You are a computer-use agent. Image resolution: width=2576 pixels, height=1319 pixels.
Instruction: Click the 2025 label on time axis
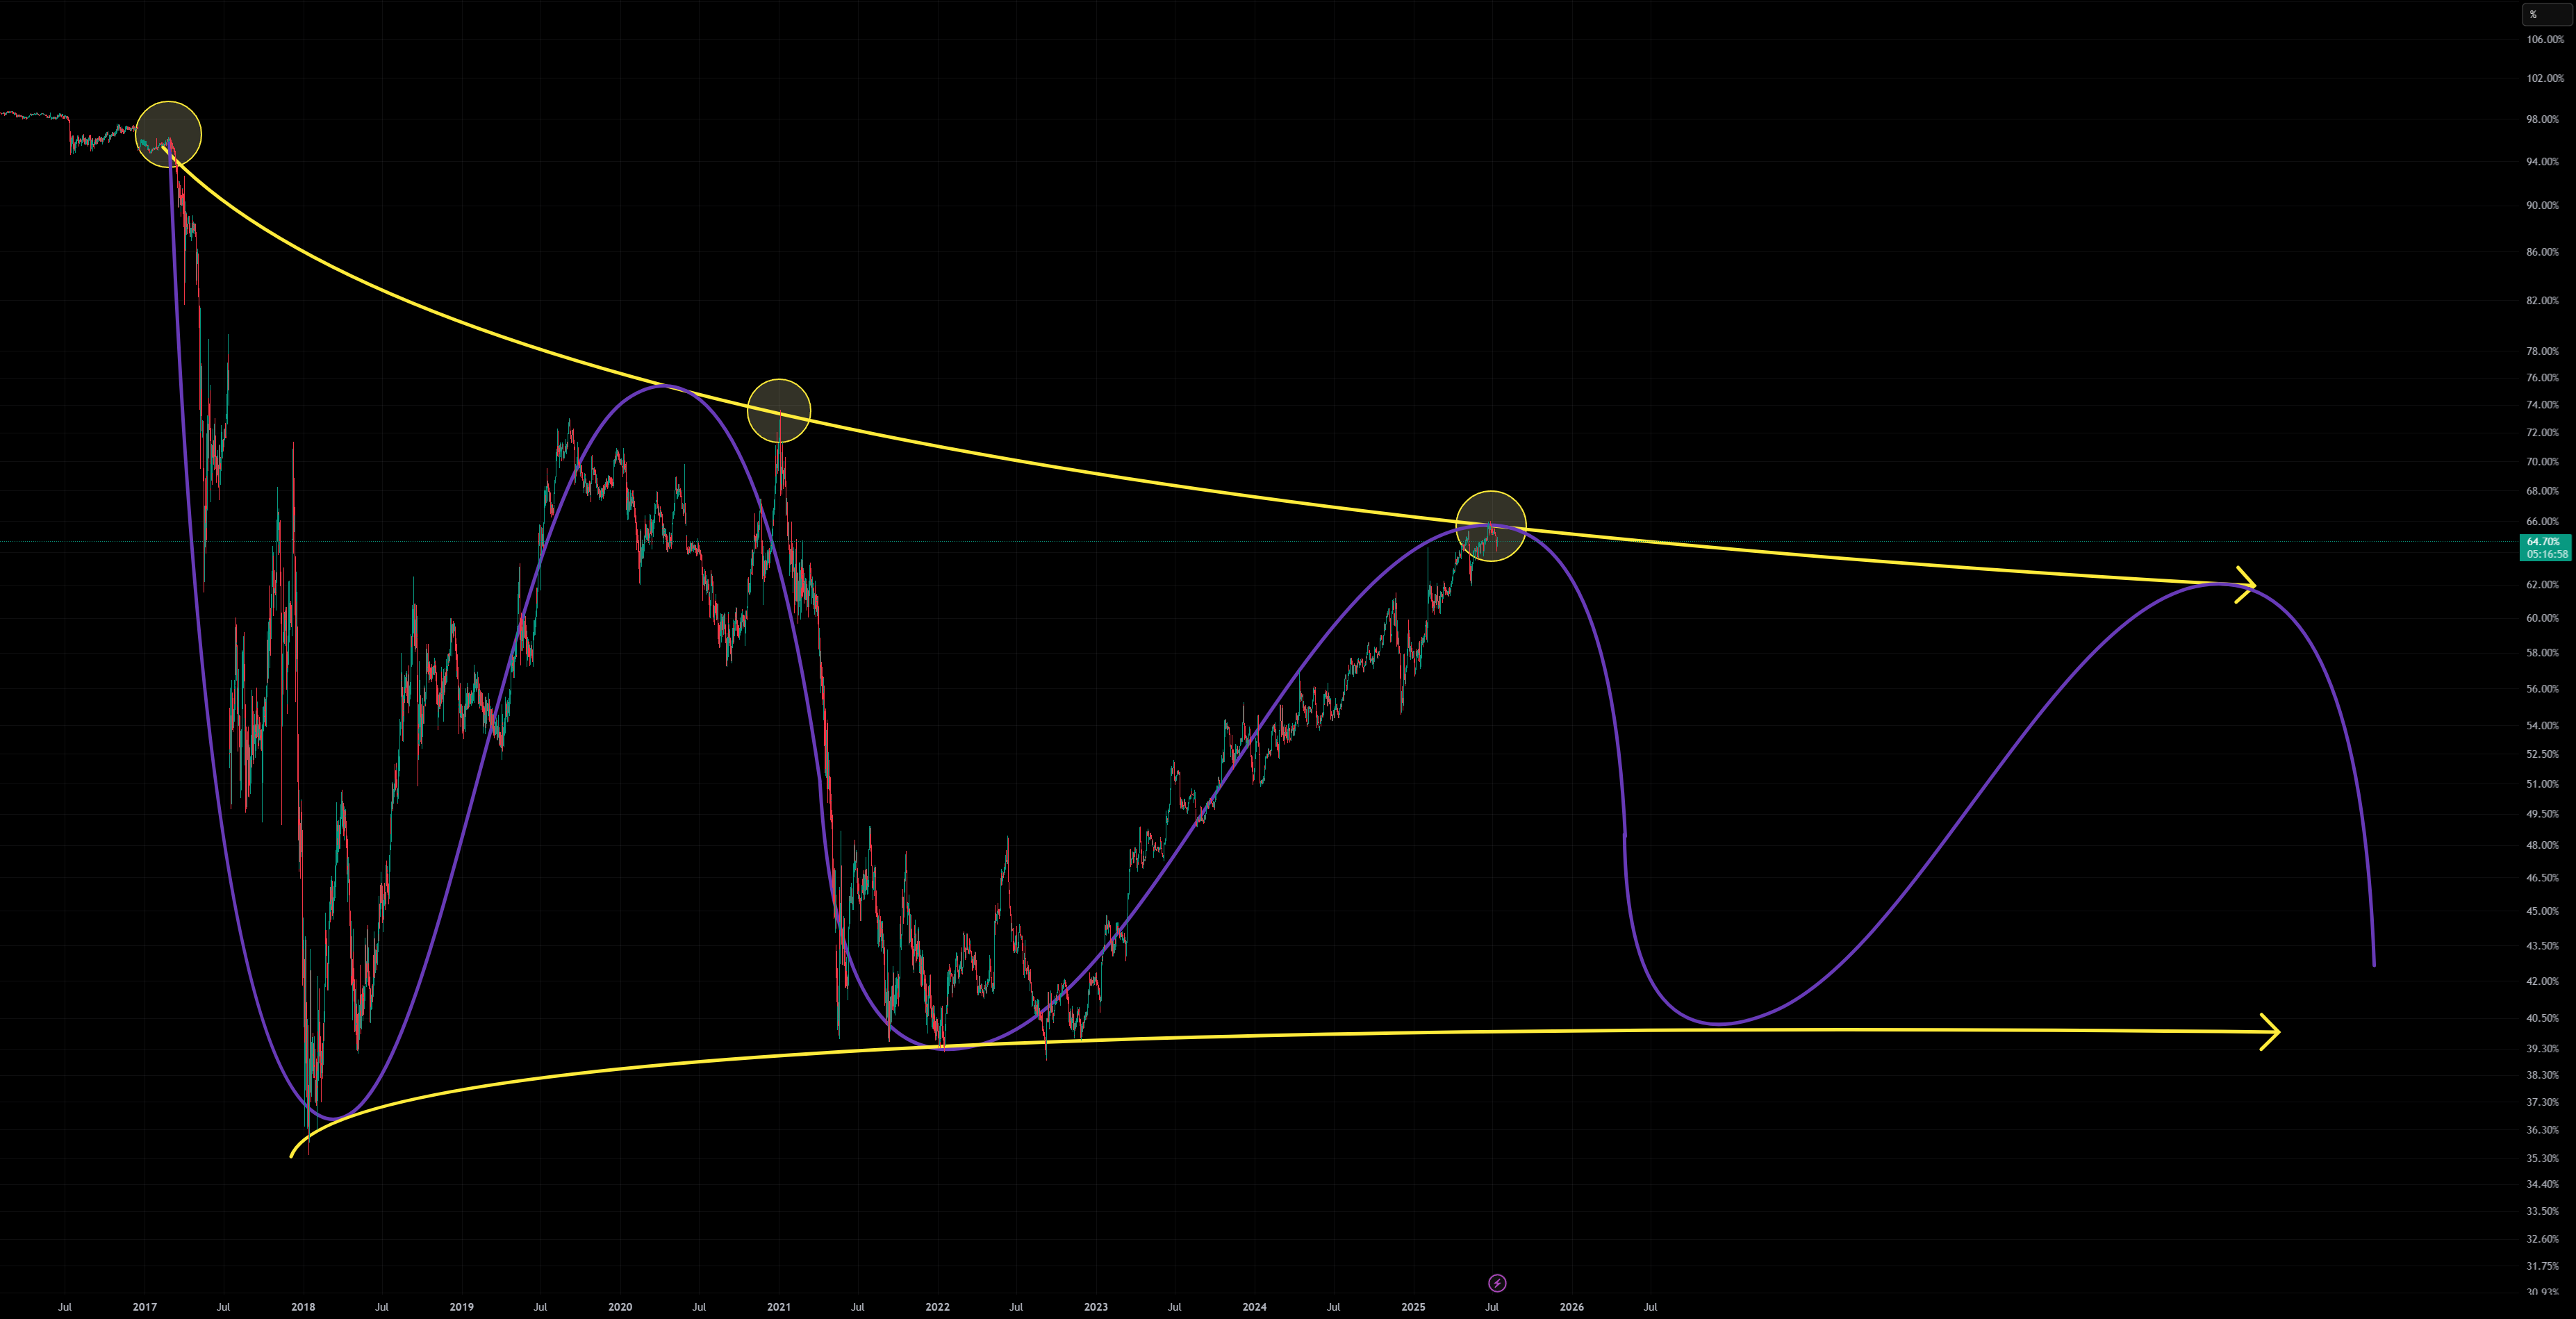tap(1413, 1307)
